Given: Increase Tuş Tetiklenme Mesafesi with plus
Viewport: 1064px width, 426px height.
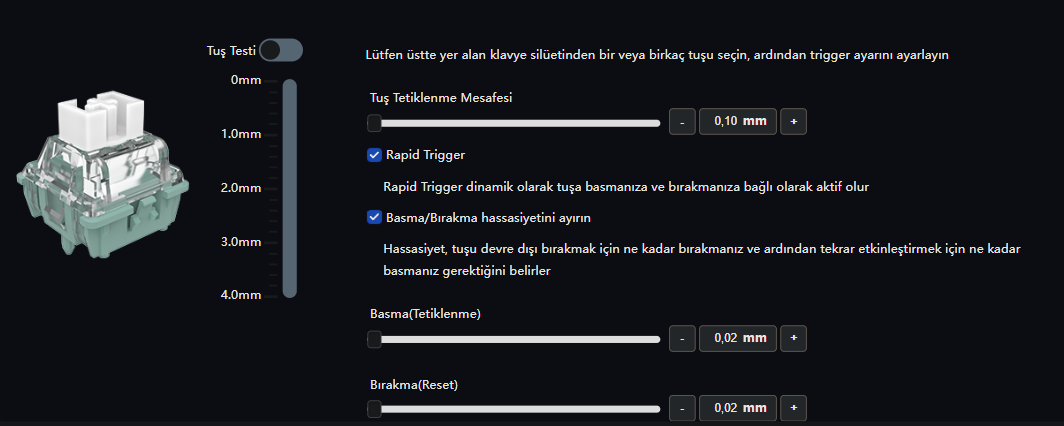Looking at the screenshot, I should [793, 122].
